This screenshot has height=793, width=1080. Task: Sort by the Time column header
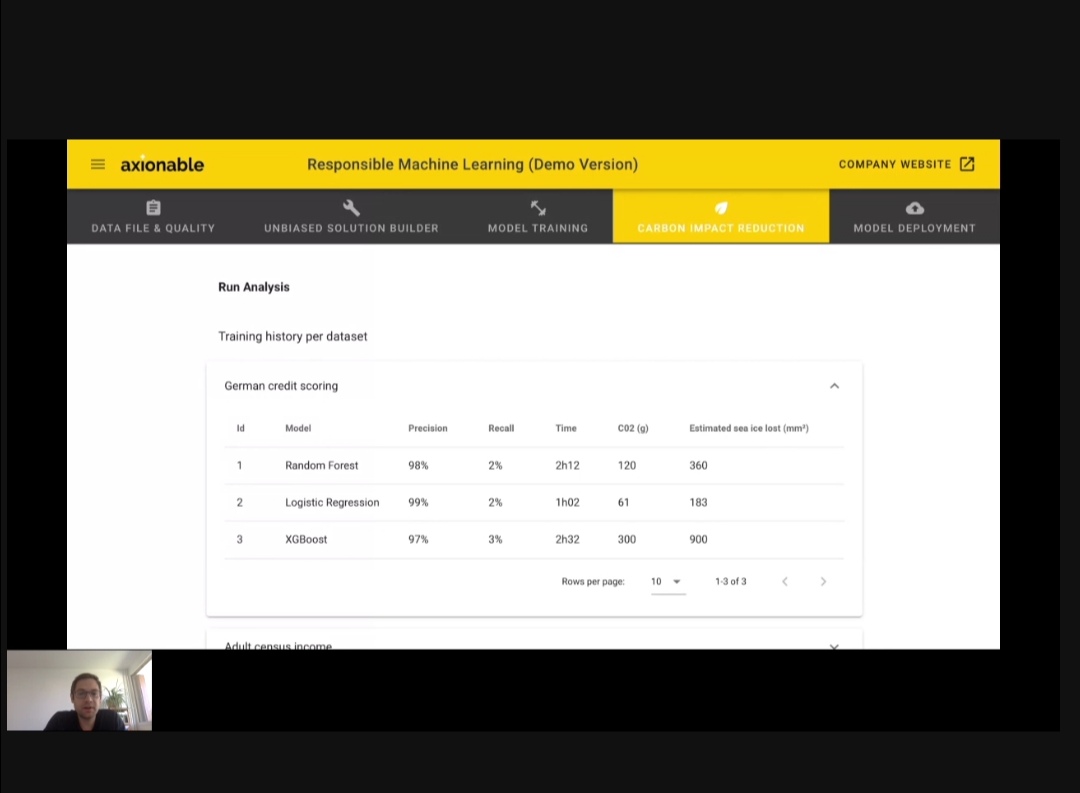[566, 428]
